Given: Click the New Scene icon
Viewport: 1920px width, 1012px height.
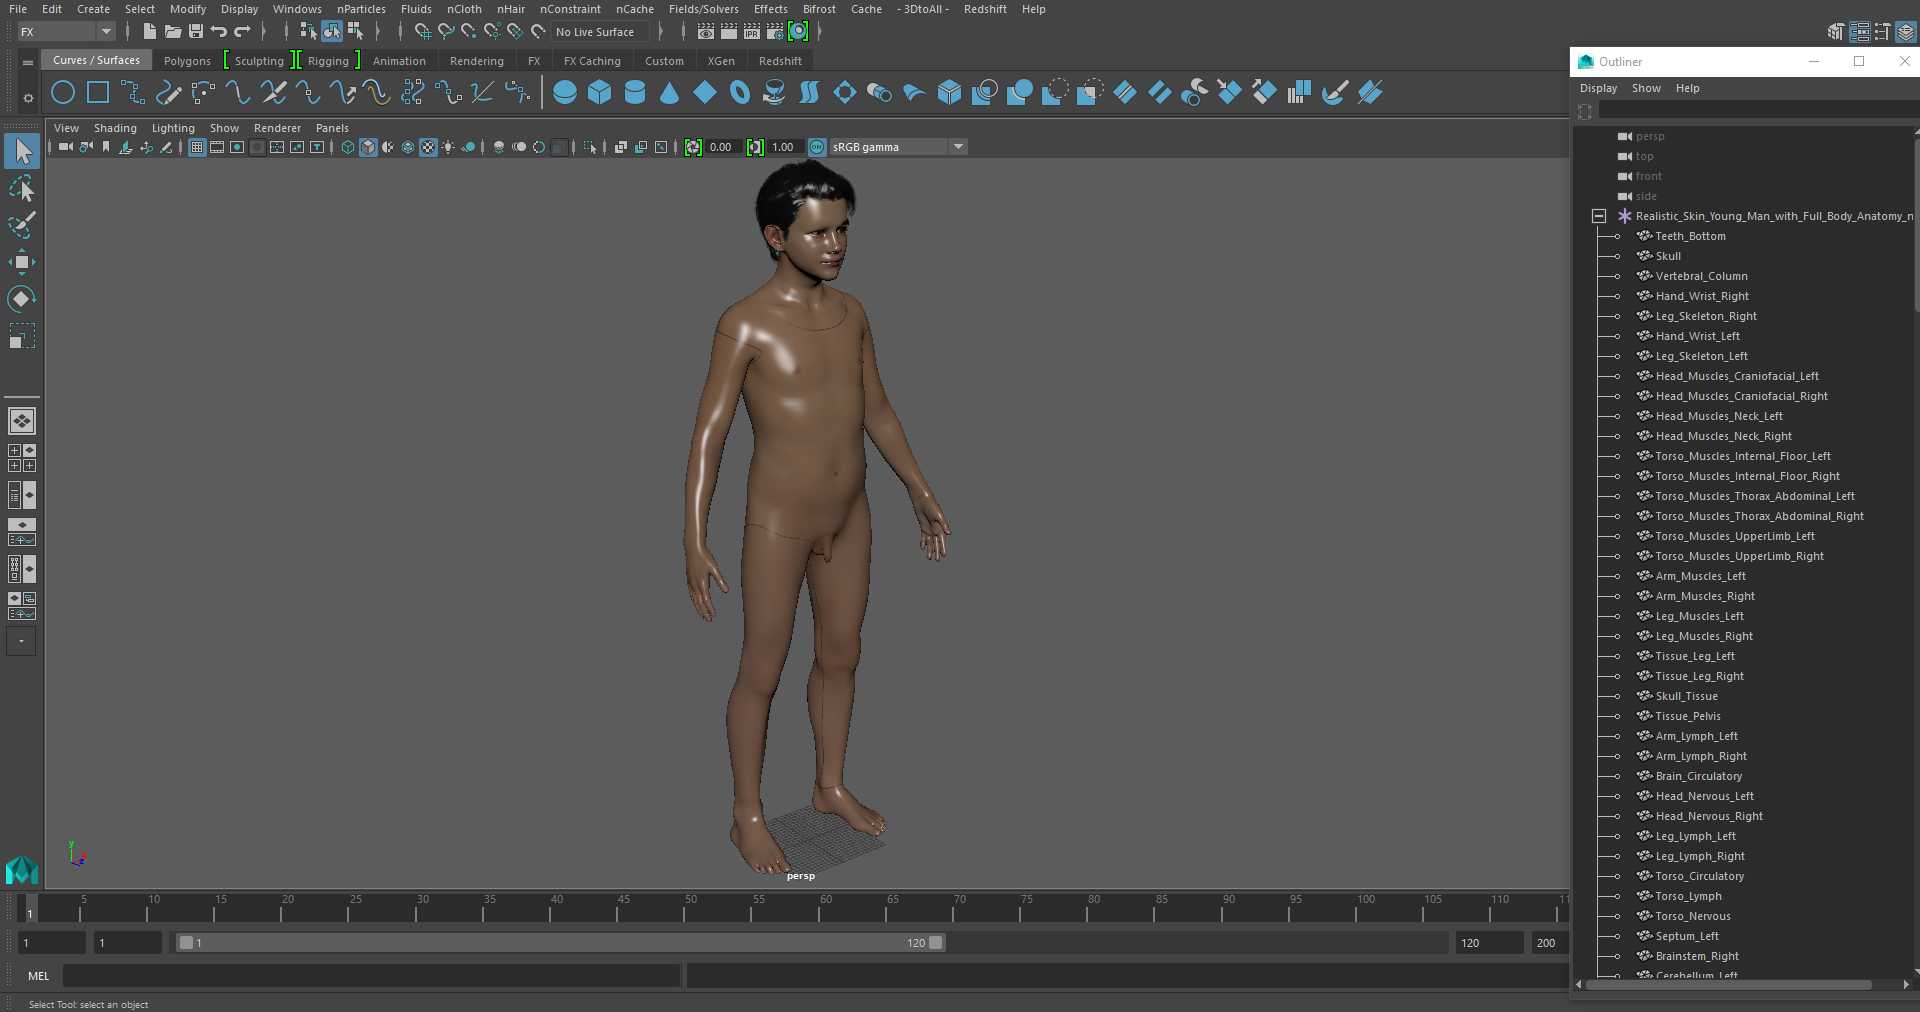Looking at the screenshot, I should (149, 32).
